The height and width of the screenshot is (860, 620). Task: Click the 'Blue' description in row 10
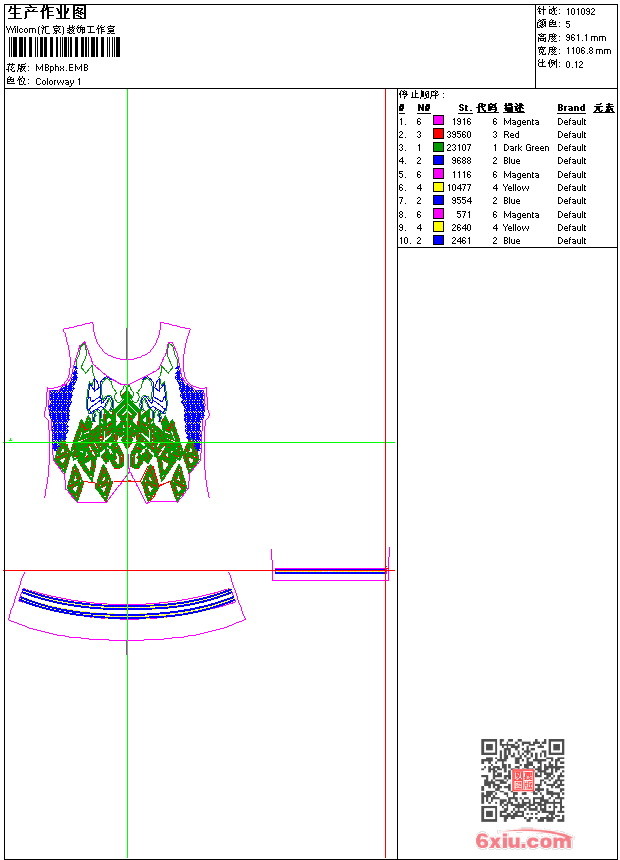click(x=512, y=241)
